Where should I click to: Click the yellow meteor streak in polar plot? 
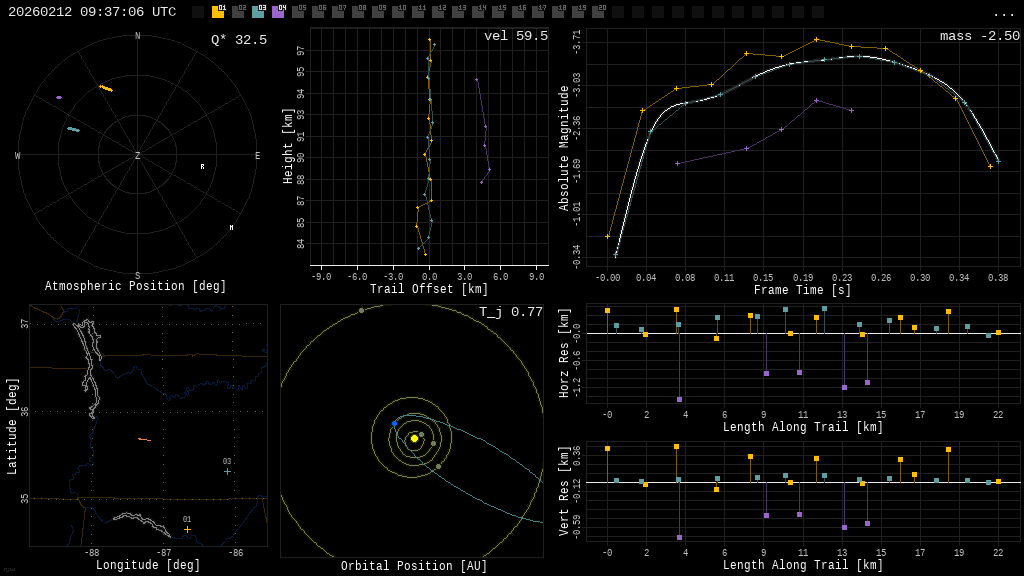[x=106, y=89]
